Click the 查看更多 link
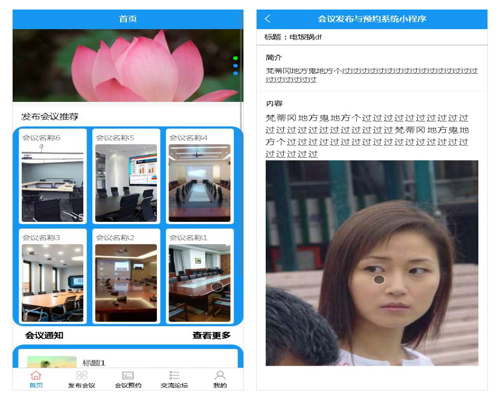 click(x=211, y=335)
